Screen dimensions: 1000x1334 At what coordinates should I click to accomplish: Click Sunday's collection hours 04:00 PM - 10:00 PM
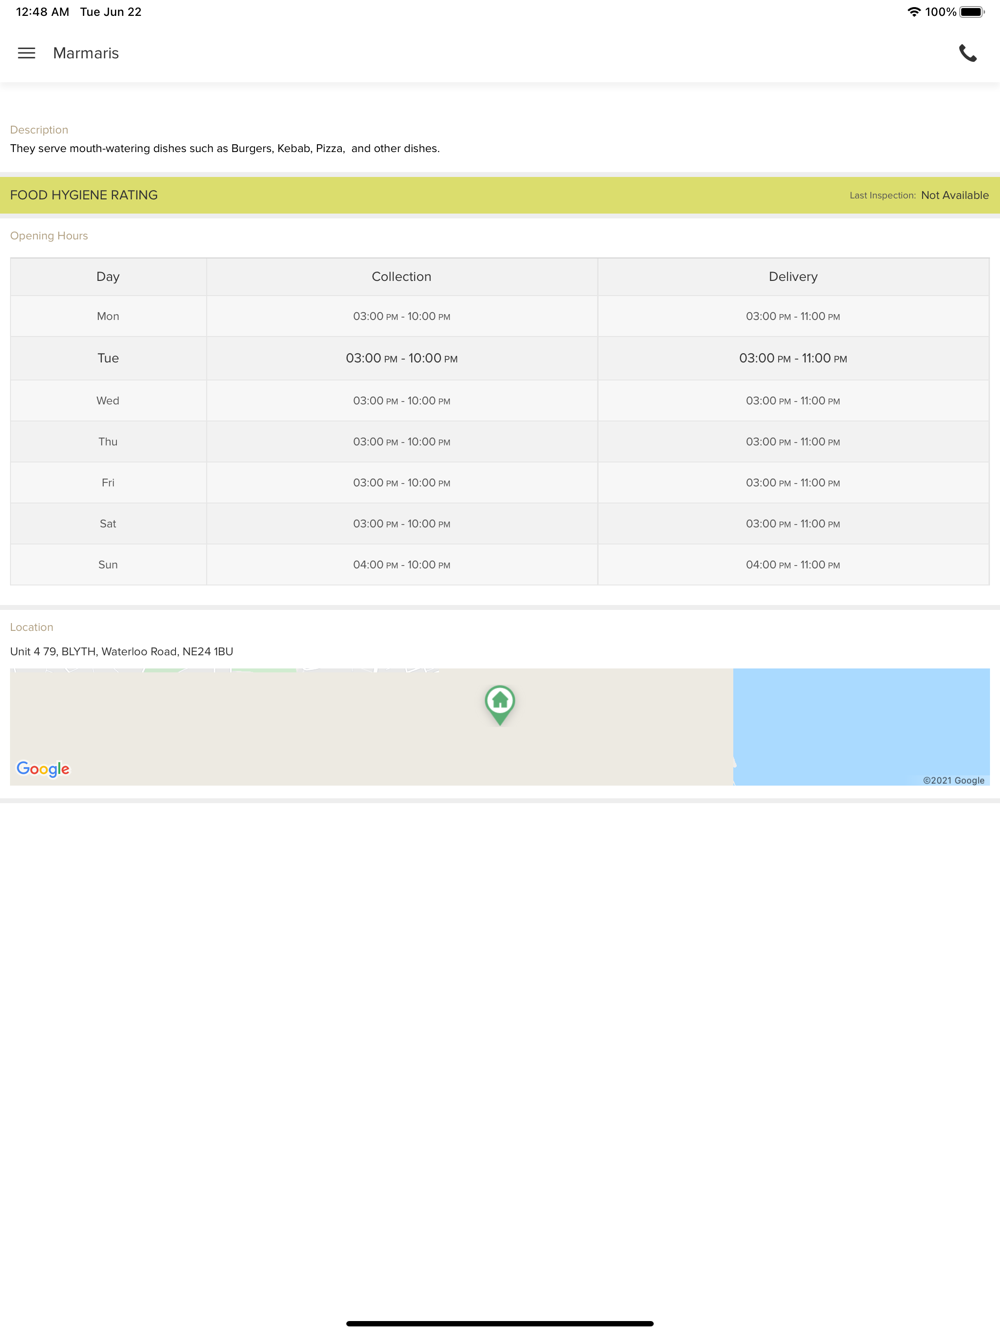tap(402, 565)
